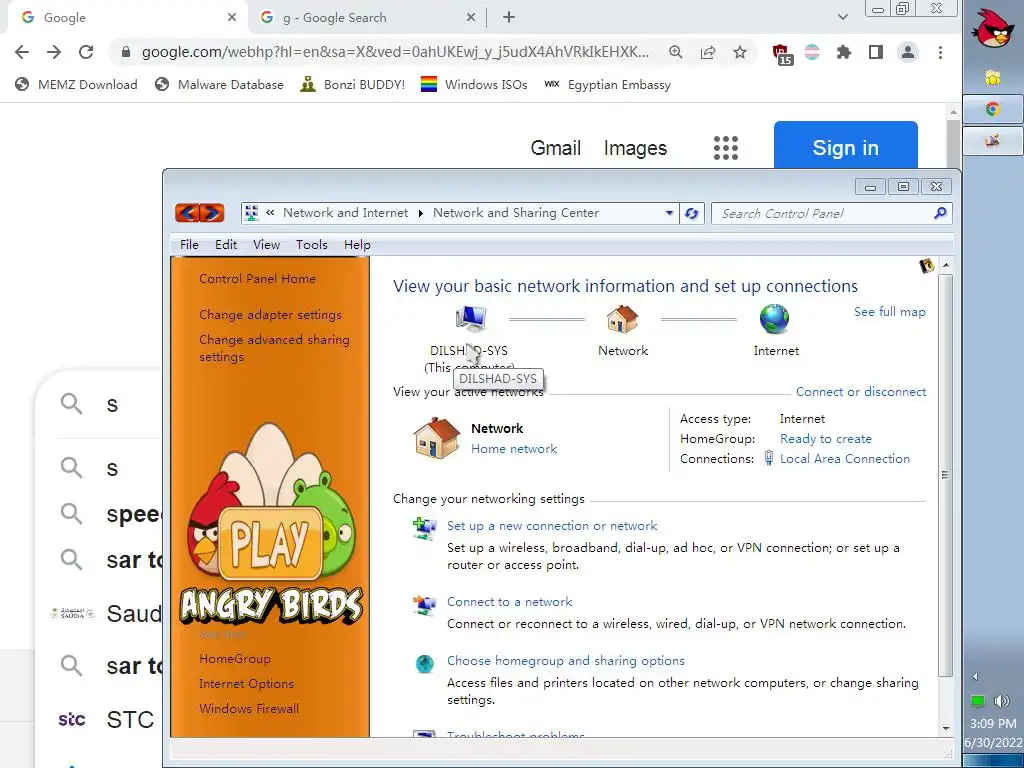Image resolution: width=1024 pixels, height=768 pixels.
Task: Open the striped round extension icon
Action: 812,52
